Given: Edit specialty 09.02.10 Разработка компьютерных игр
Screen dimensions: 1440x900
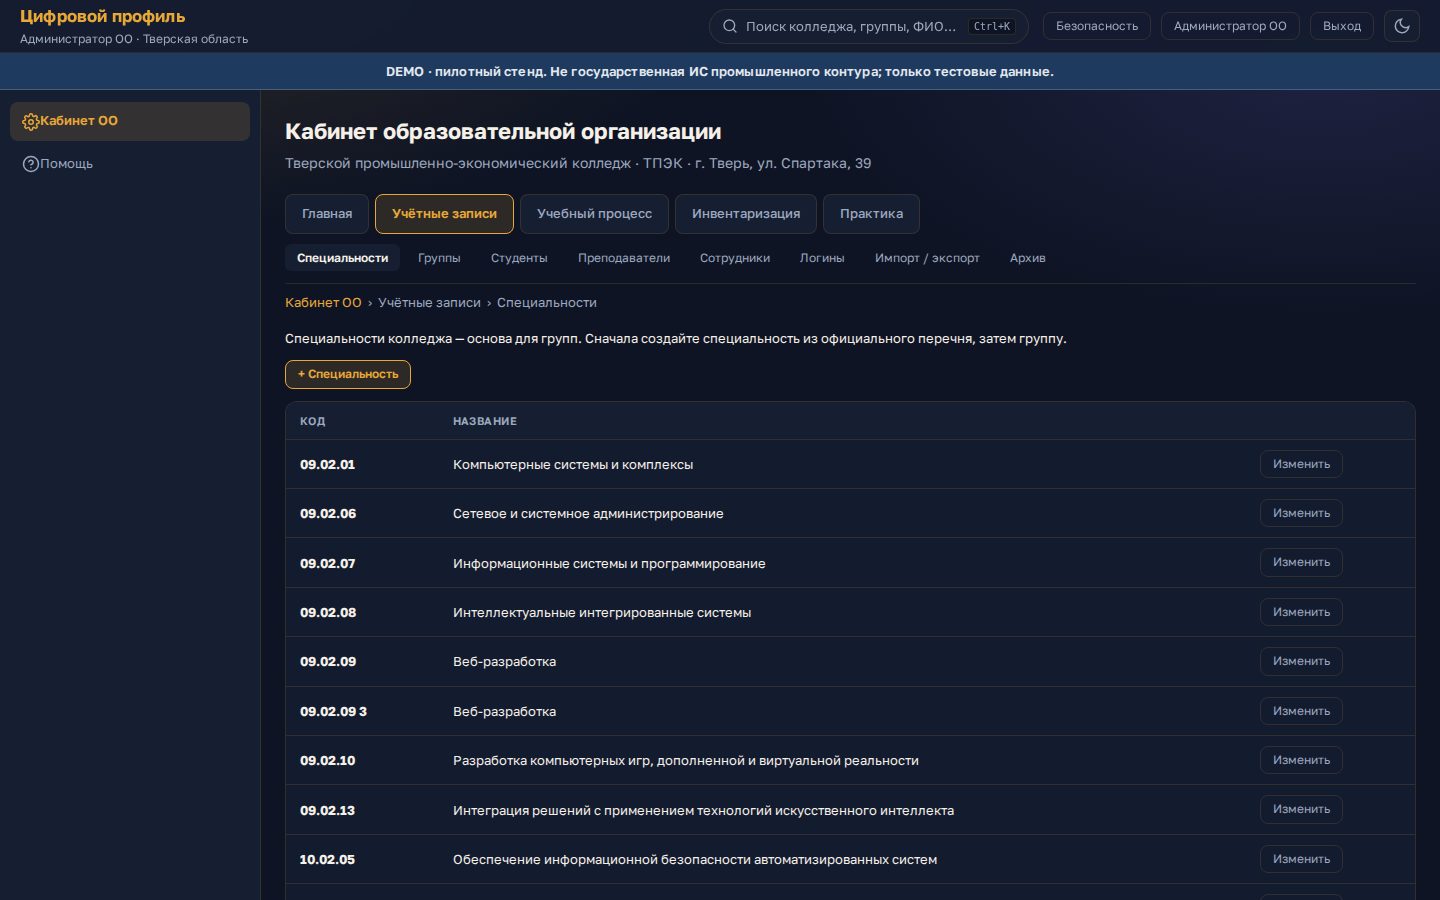Looking at the screenshot, I should click(1301, 760).
